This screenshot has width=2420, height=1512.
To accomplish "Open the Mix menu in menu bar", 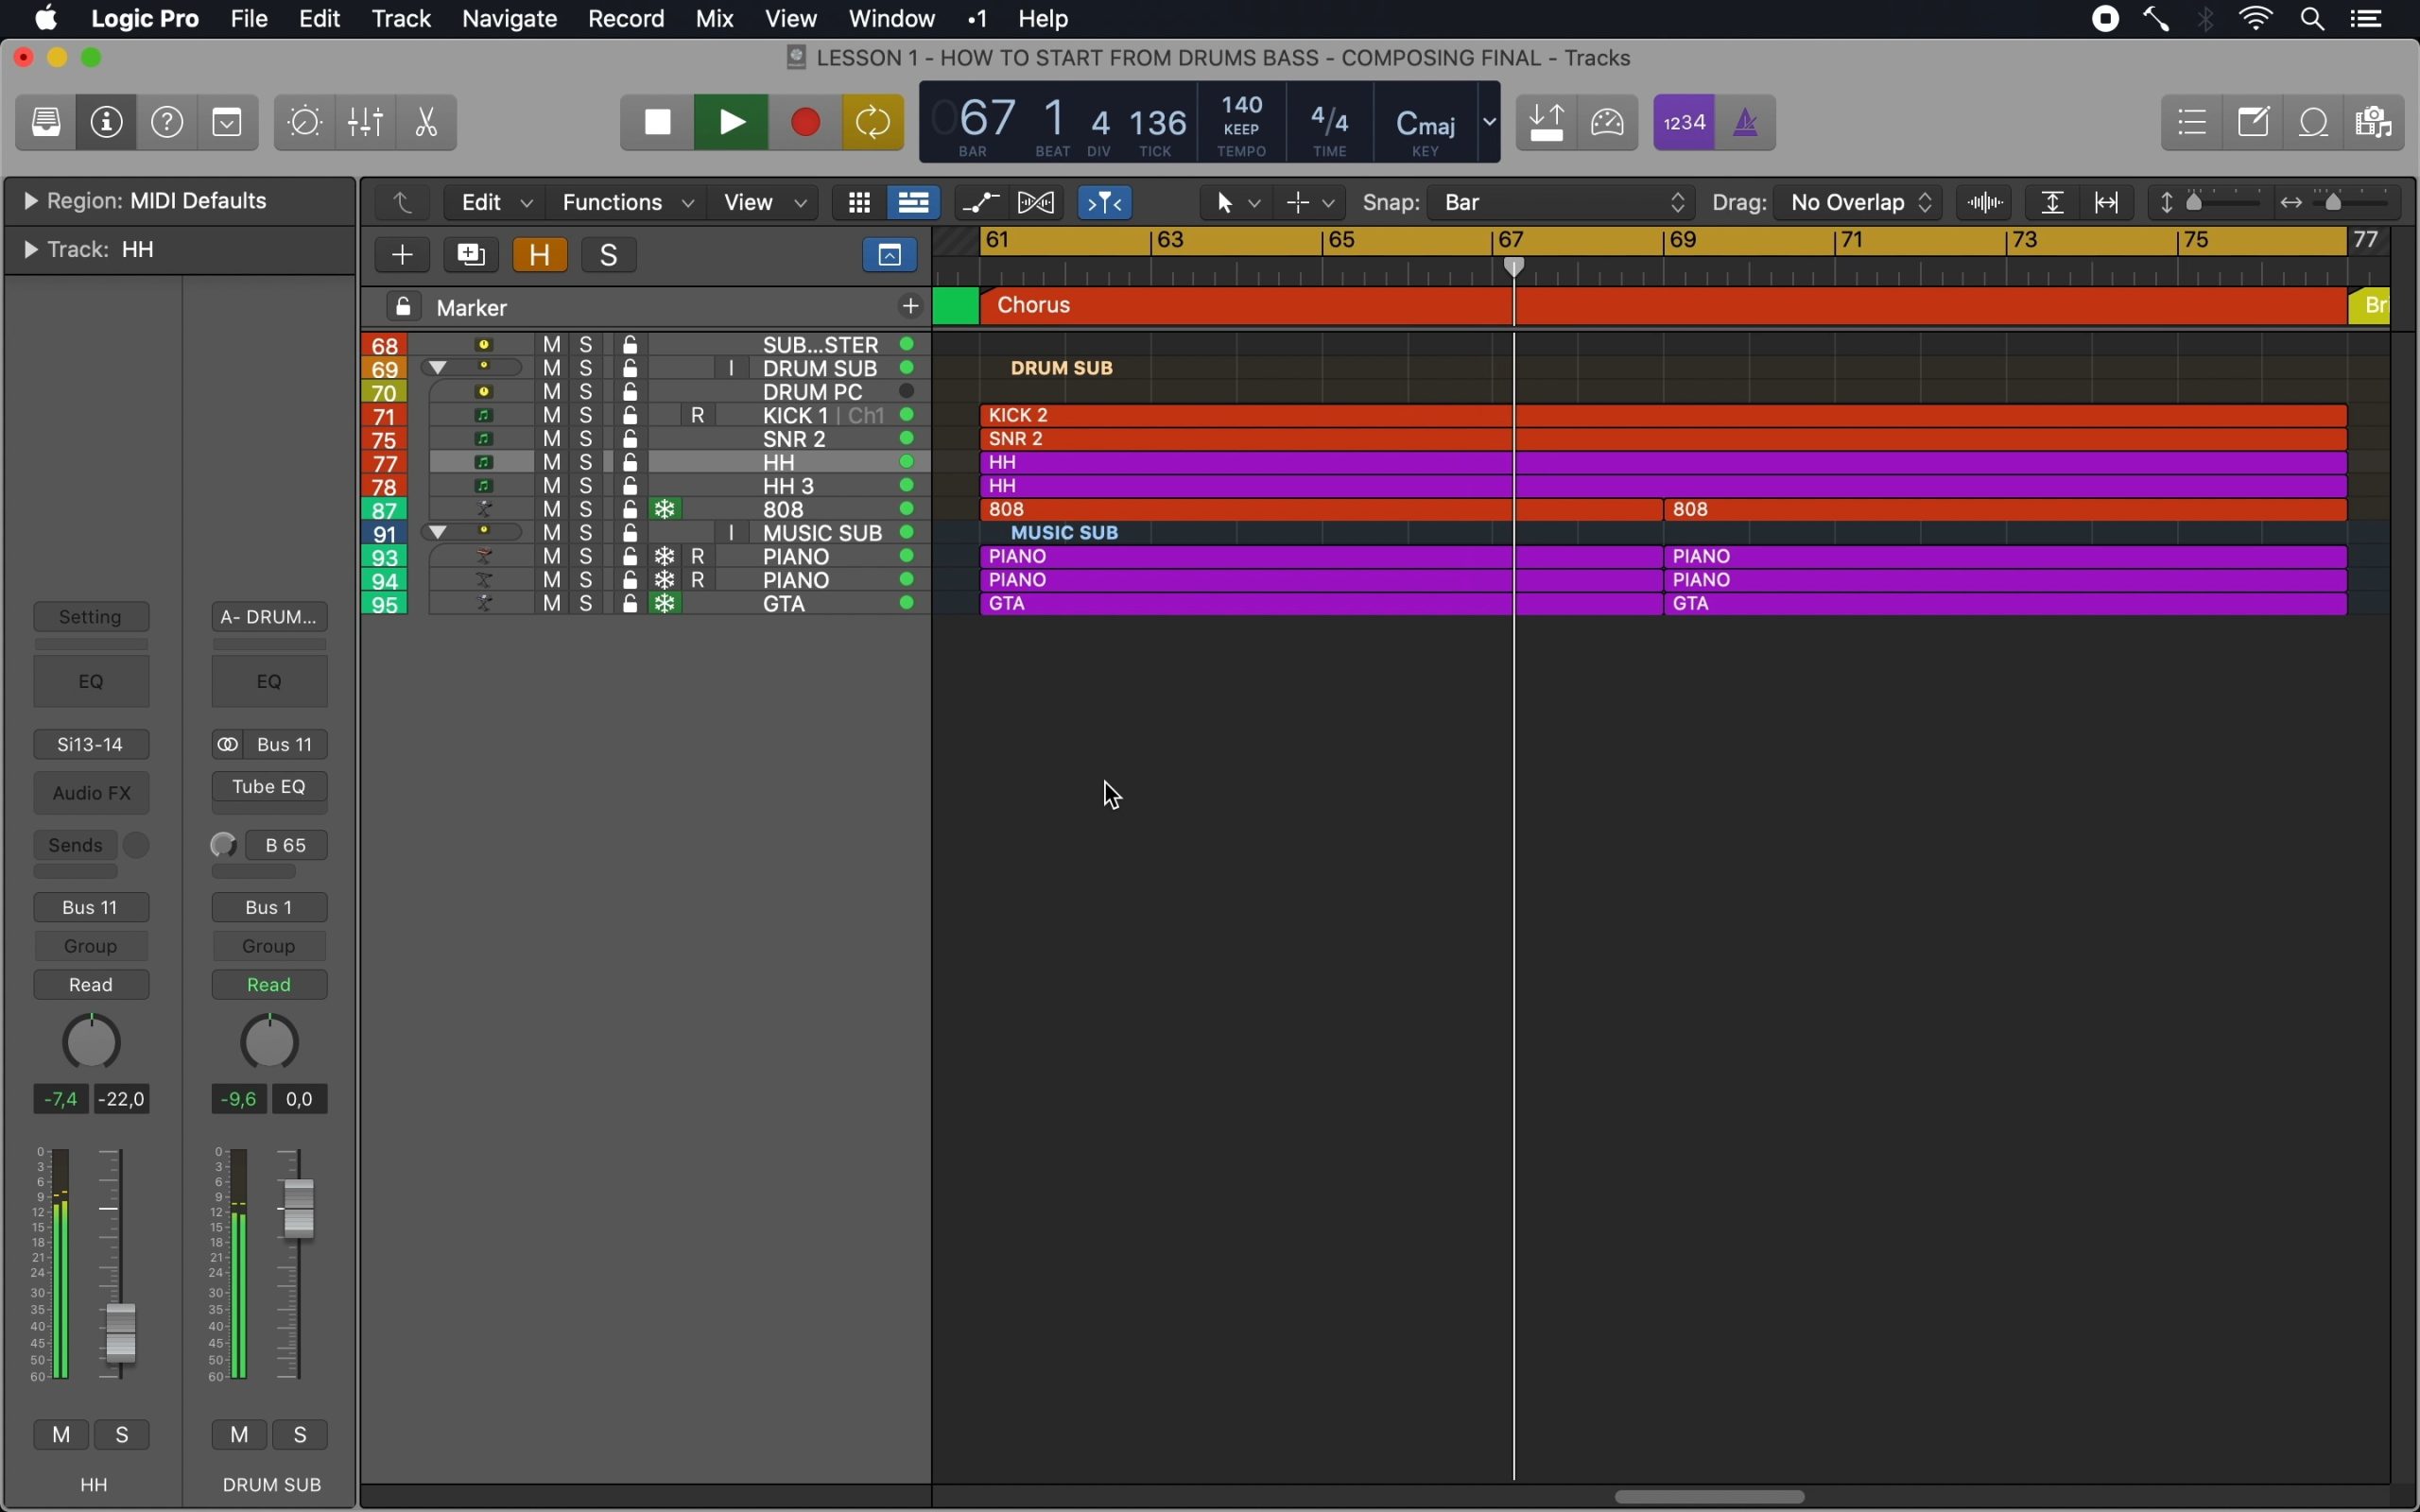I will click(x=714, y=19).
